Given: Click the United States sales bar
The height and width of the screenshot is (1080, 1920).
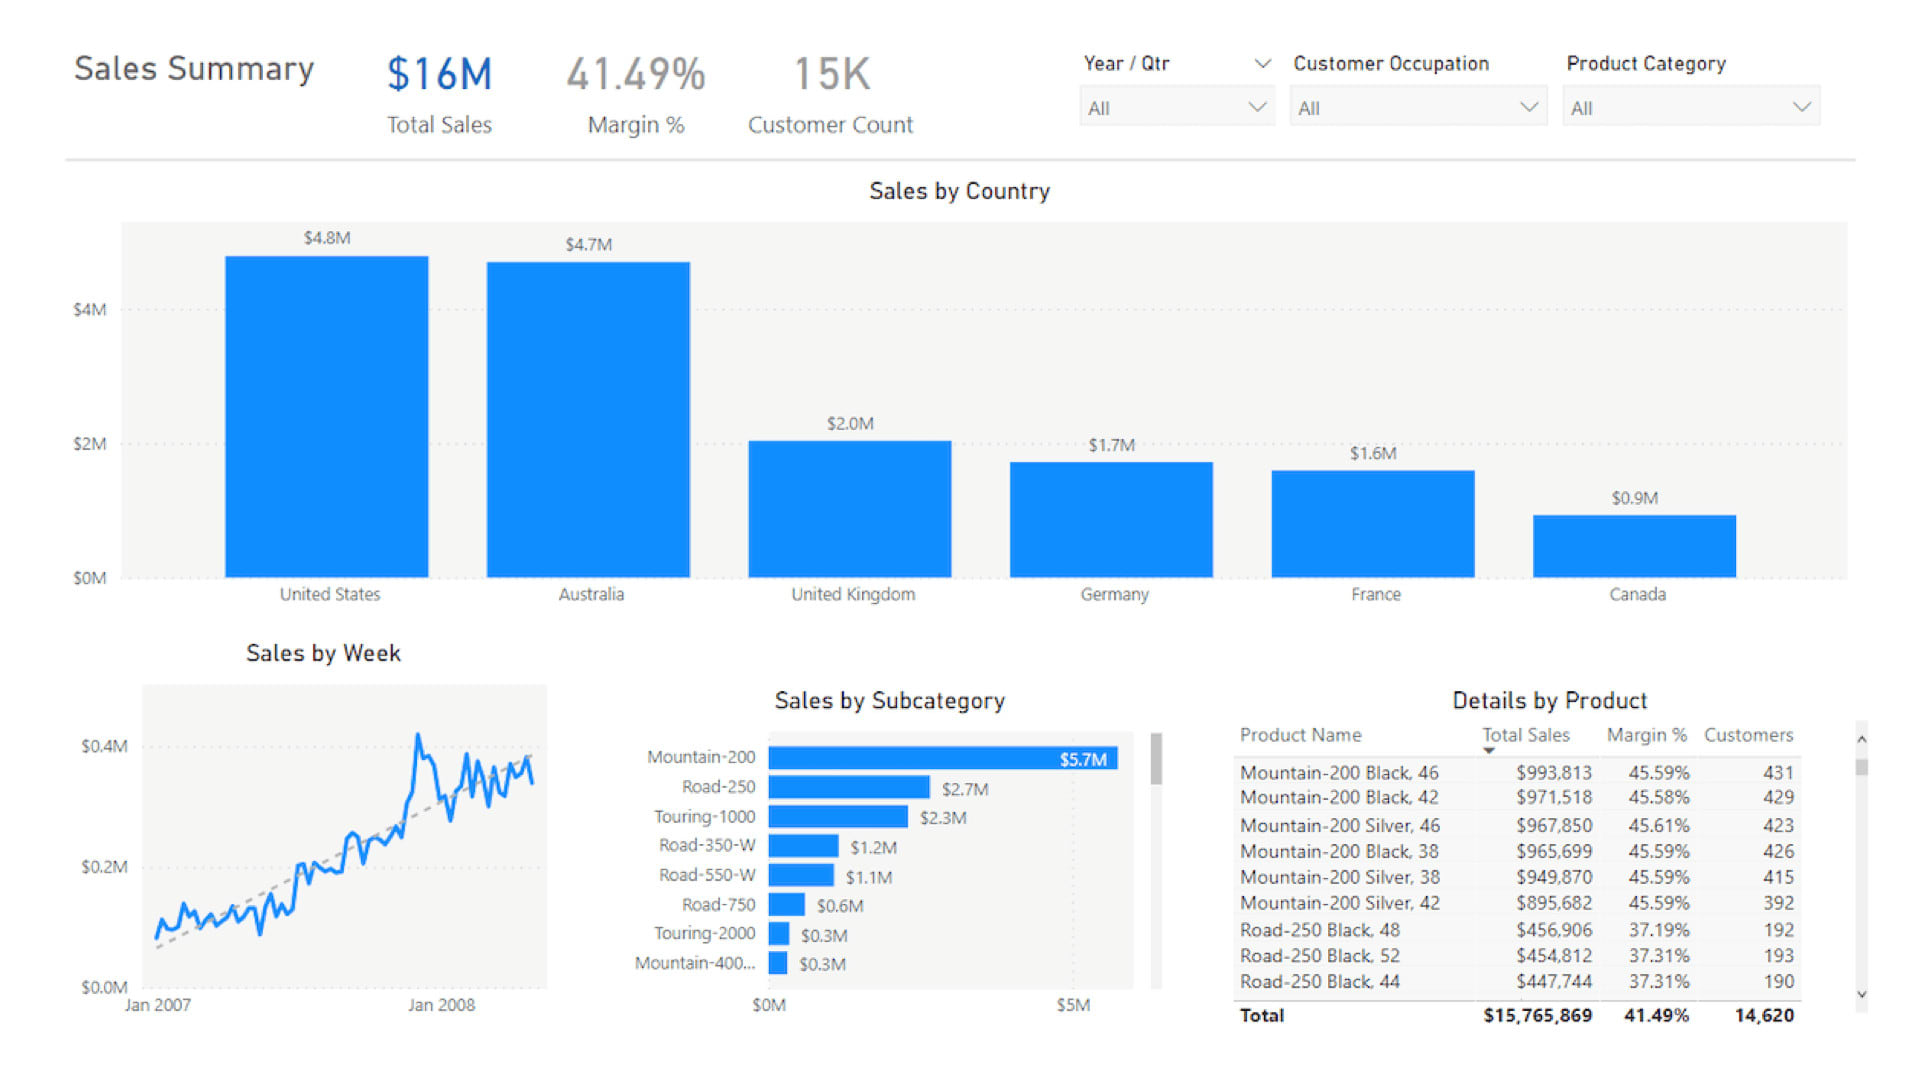Looking at the screenshot, I should [326, 416].
